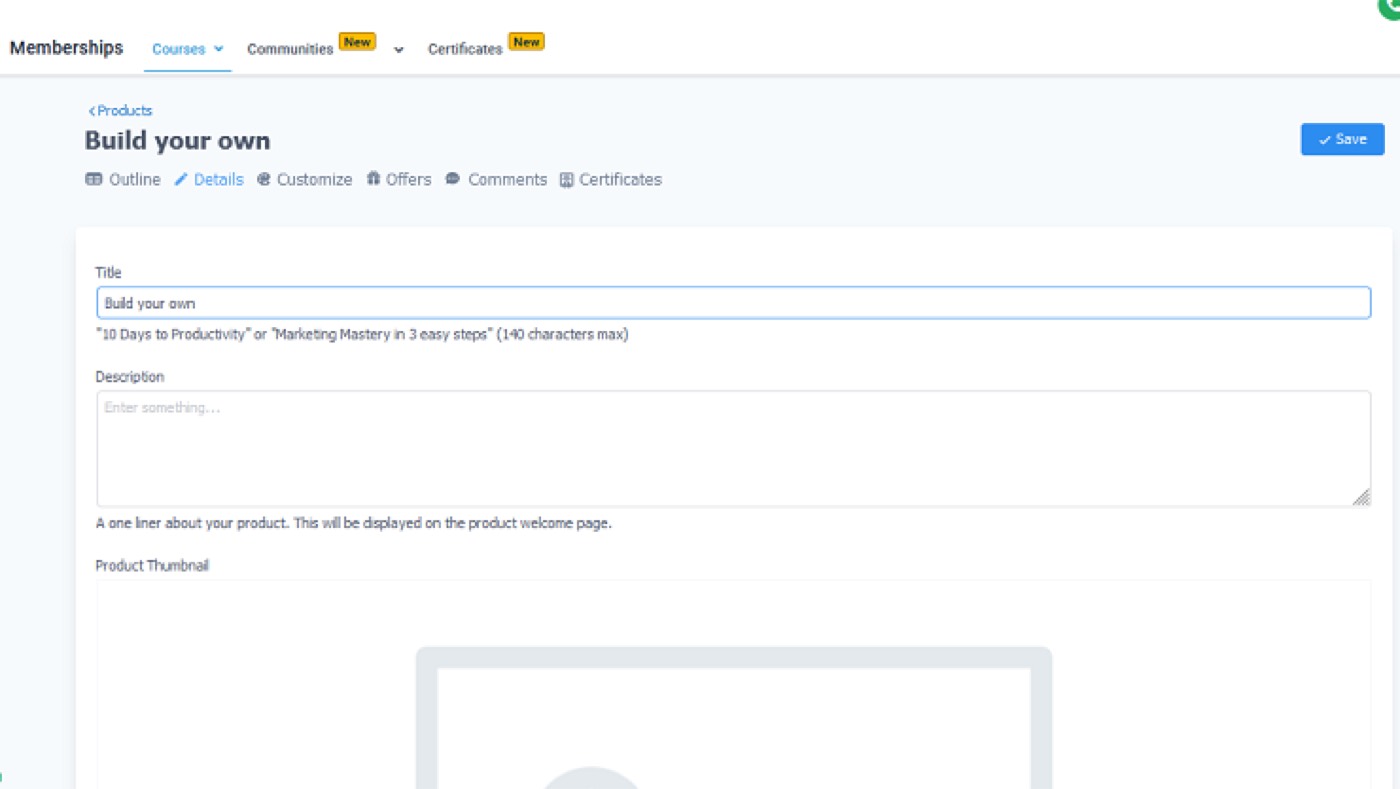The height and width of the screenshot is (789, 1400).
Task: Open the Courses dropdown menu
Action: coord(188,49)
